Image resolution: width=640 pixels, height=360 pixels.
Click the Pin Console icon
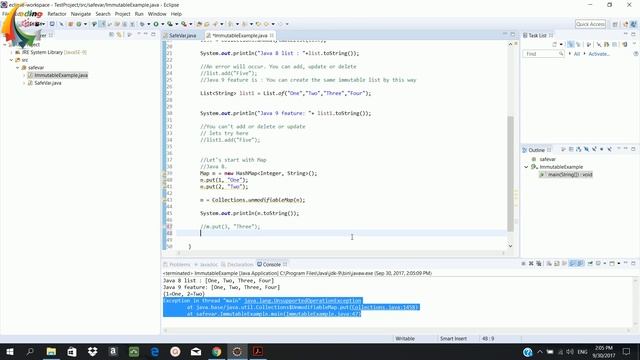[x=590, y=264]
